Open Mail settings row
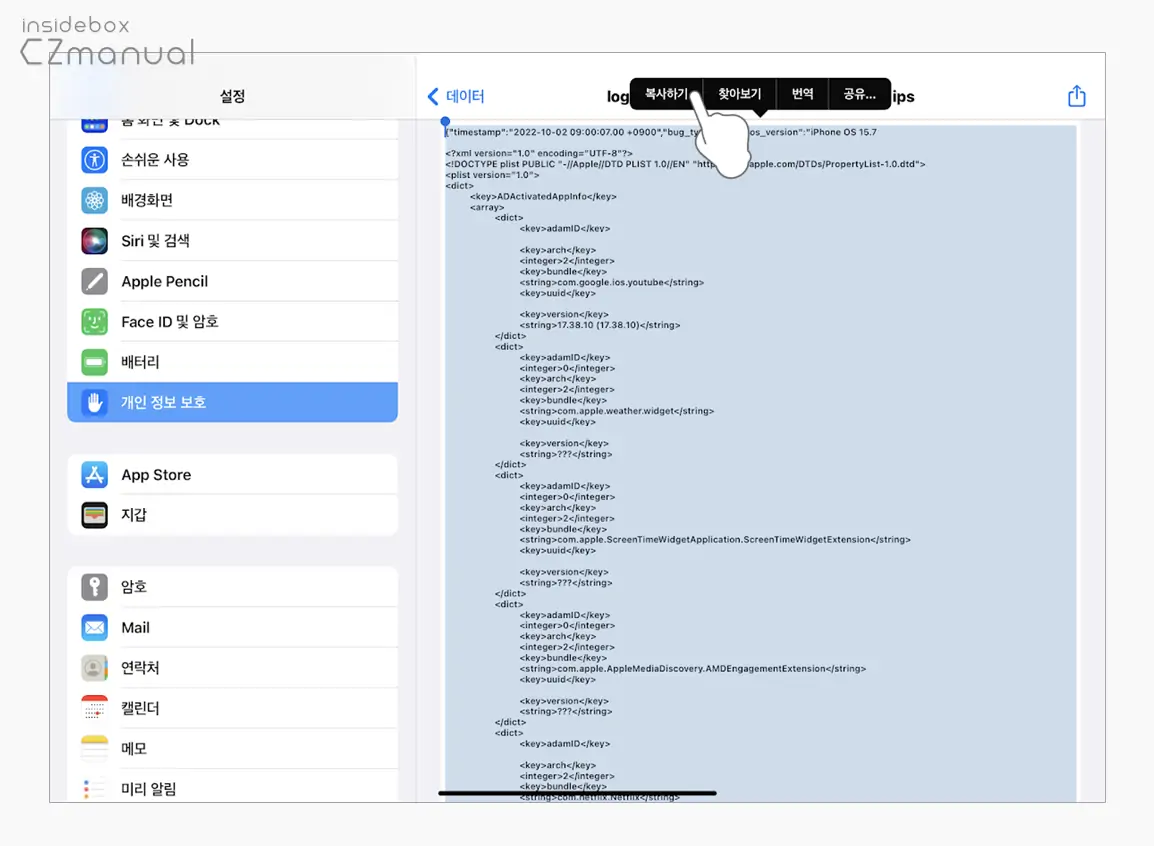Viewport: 1154px width, 846px height. click(233, 628)
